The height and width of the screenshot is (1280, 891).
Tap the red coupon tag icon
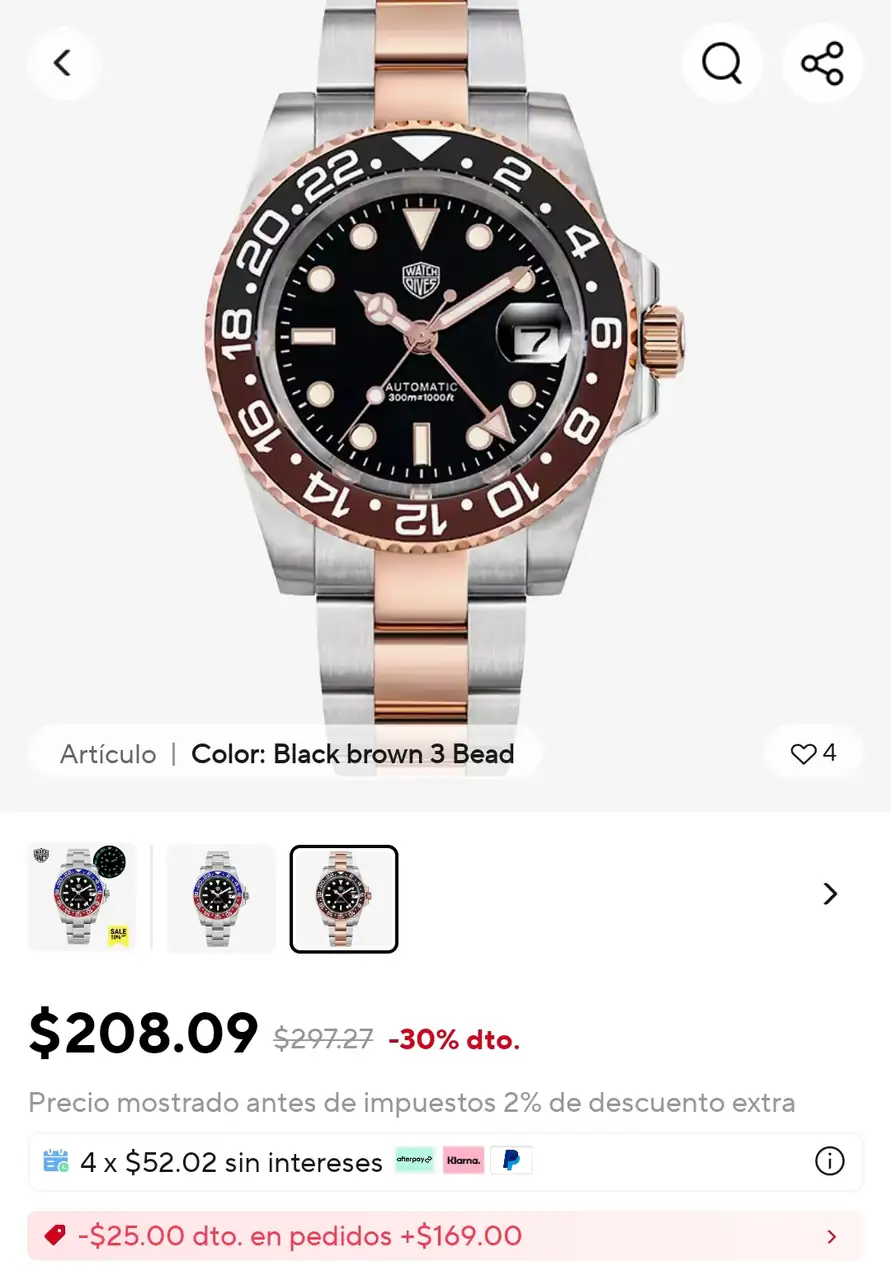[x=55, y=1236]
